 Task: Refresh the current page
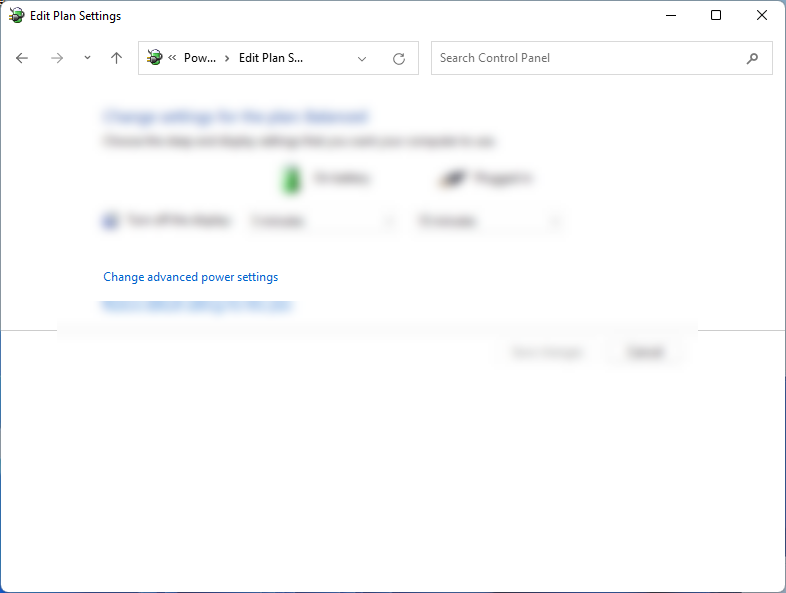click(x=399, y=59)
